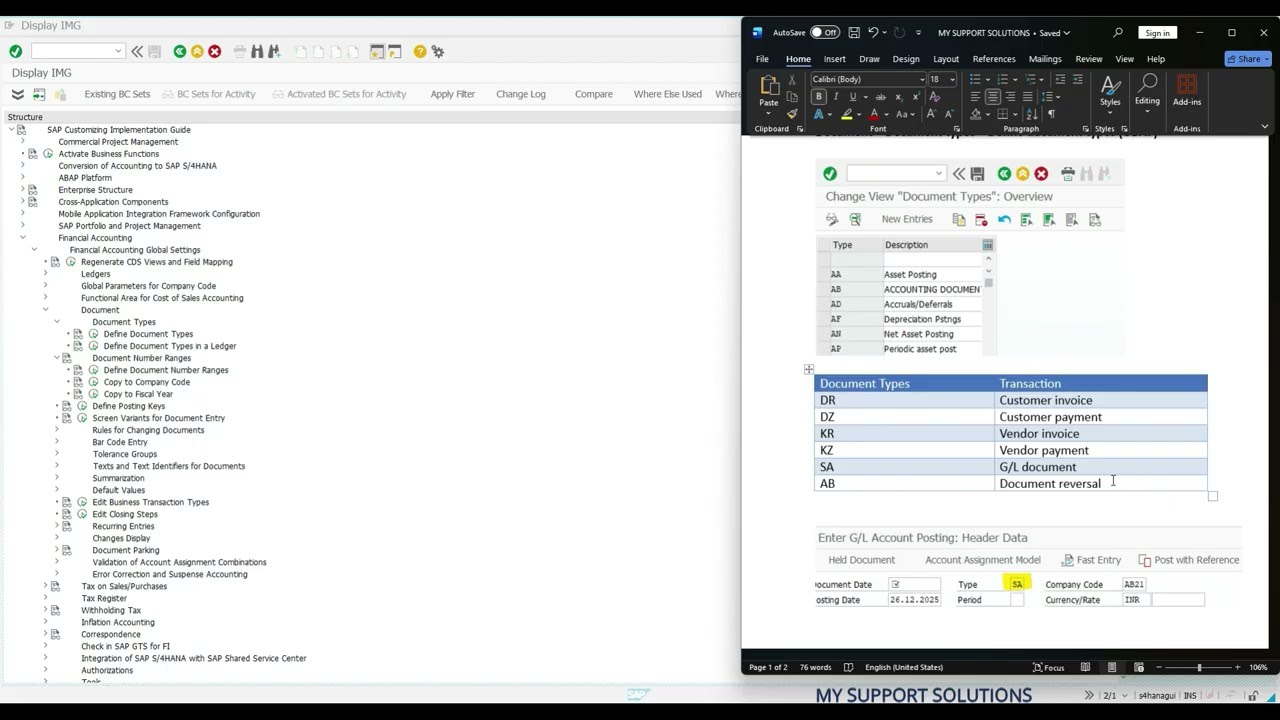This screenshot has height=720, width=1280.
Task: Collapse Financial Accounting tree node
Action: click(22, 238)
